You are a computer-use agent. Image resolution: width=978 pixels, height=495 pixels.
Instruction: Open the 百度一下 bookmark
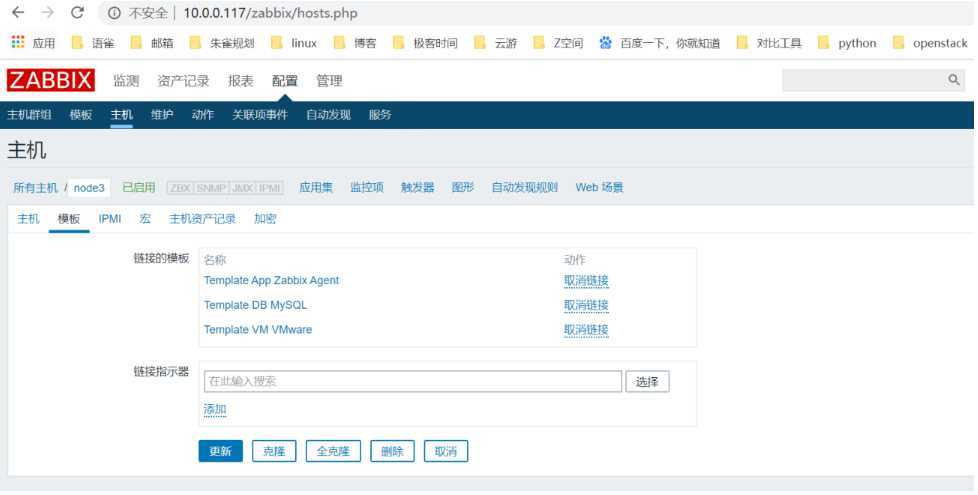pos(659,43)
